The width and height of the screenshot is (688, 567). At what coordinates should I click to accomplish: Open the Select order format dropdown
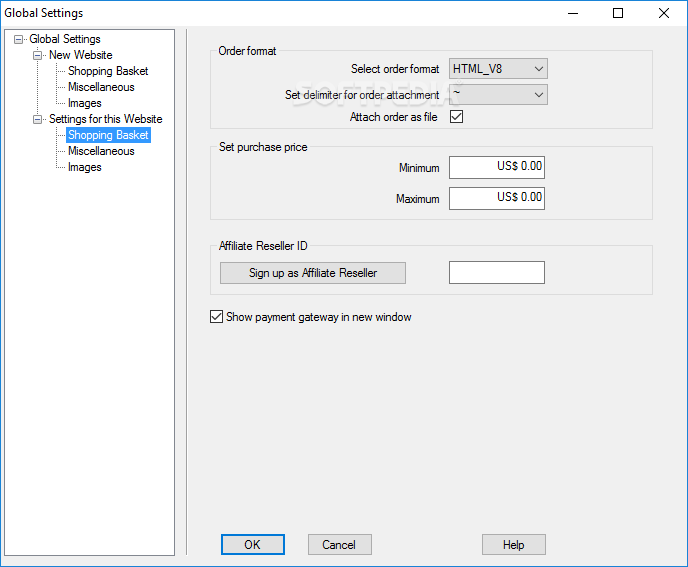point(498,69)
